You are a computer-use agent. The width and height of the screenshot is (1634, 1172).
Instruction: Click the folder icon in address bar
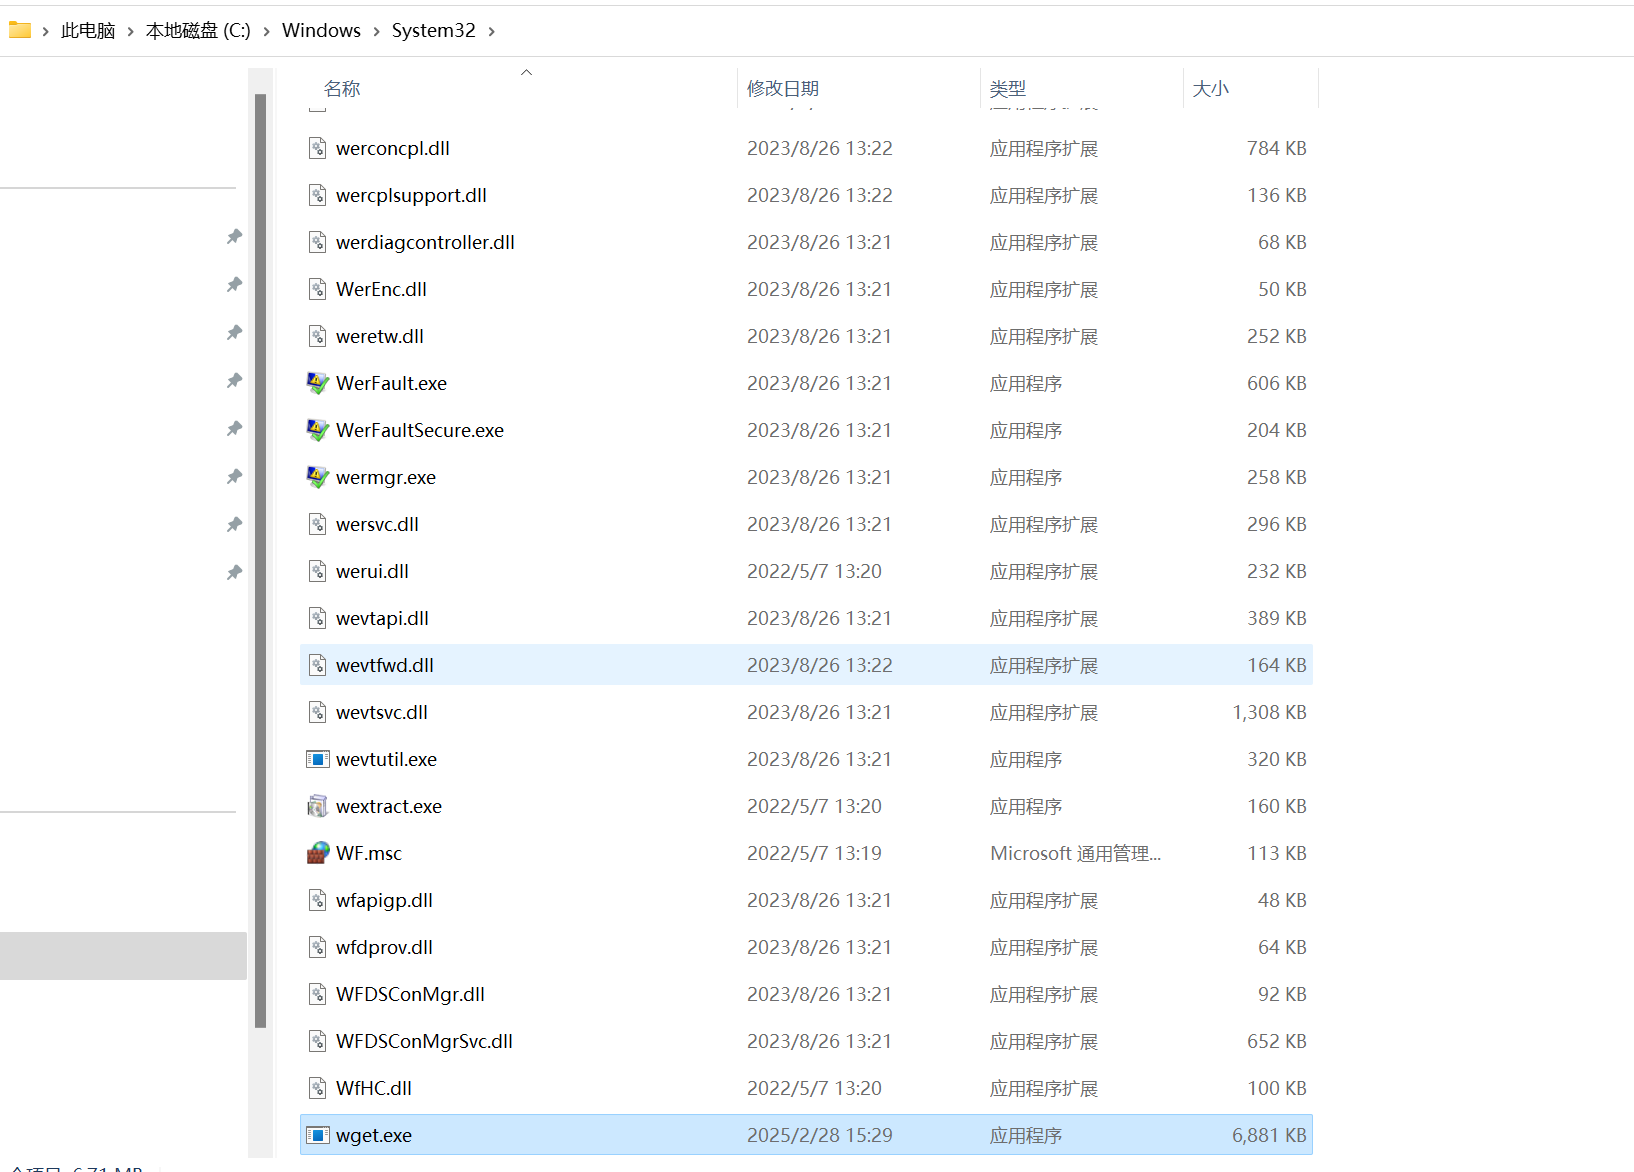click(20, 30)
